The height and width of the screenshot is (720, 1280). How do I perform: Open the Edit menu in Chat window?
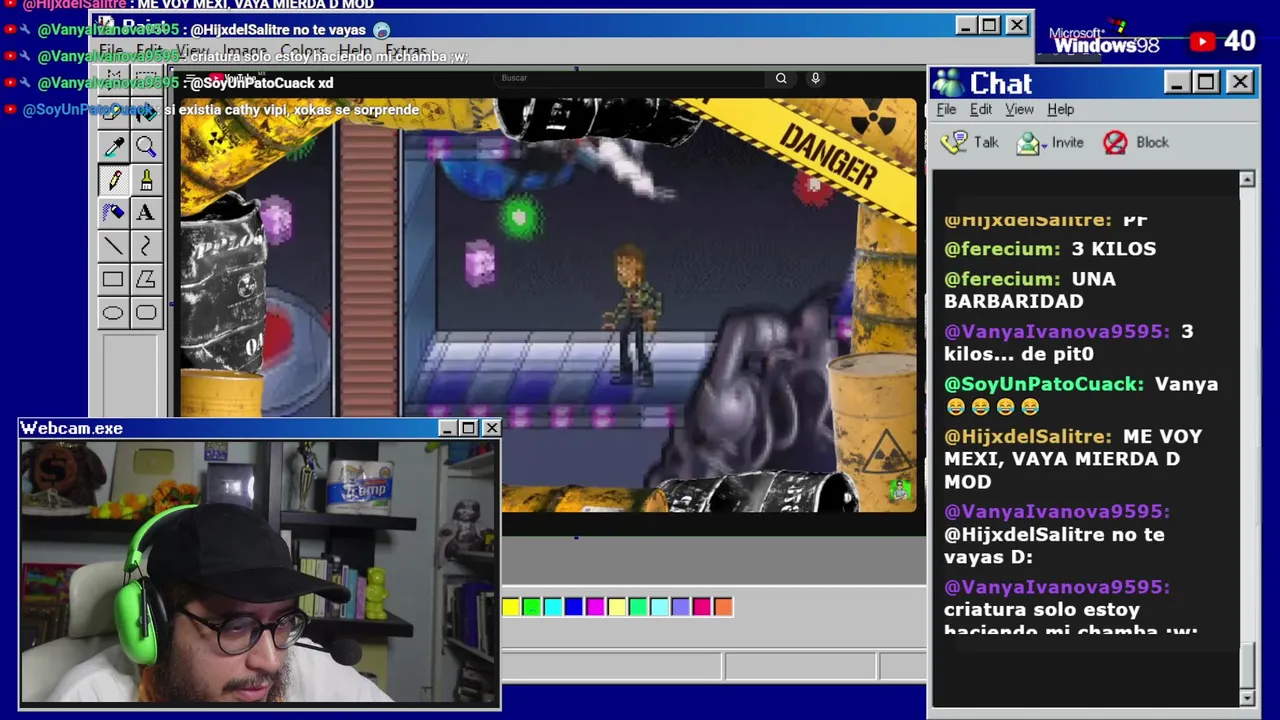981,109
